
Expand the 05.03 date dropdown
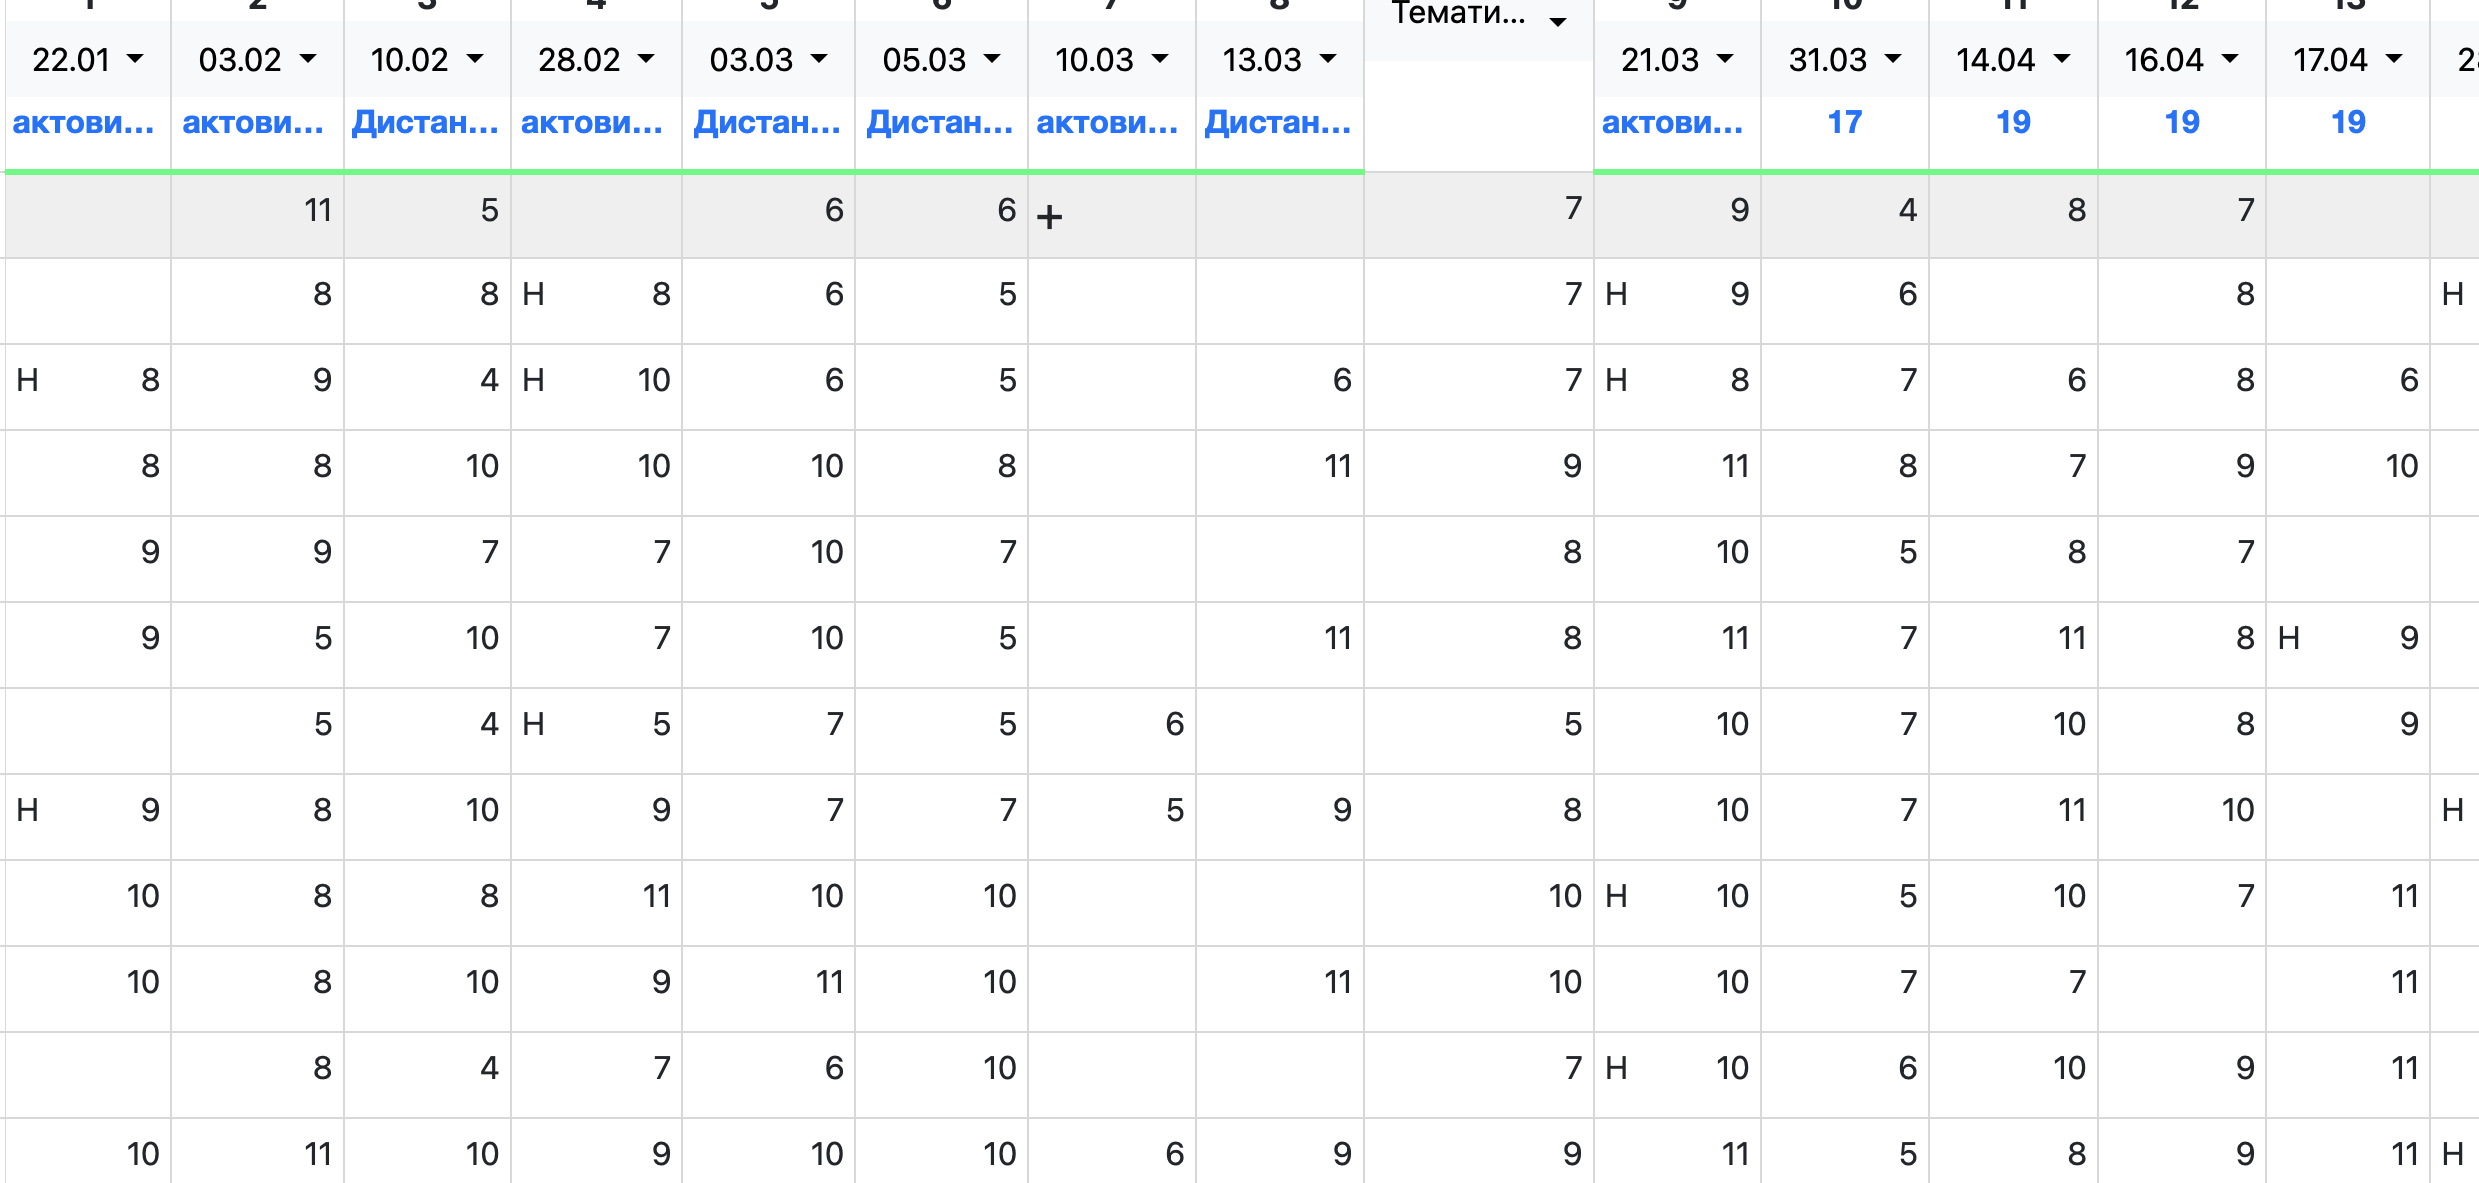[x=992, y=59]
